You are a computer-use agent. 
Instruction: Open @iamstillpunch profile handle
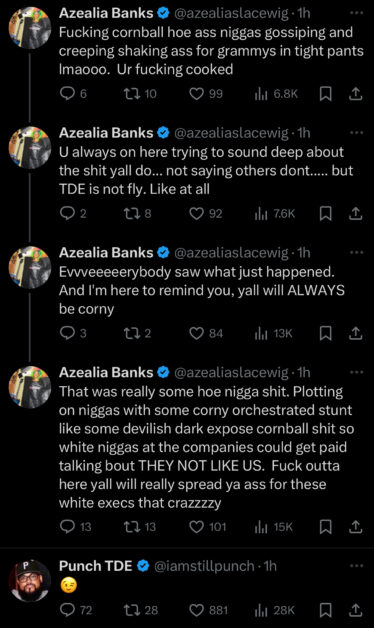click(x=204, y=566)
